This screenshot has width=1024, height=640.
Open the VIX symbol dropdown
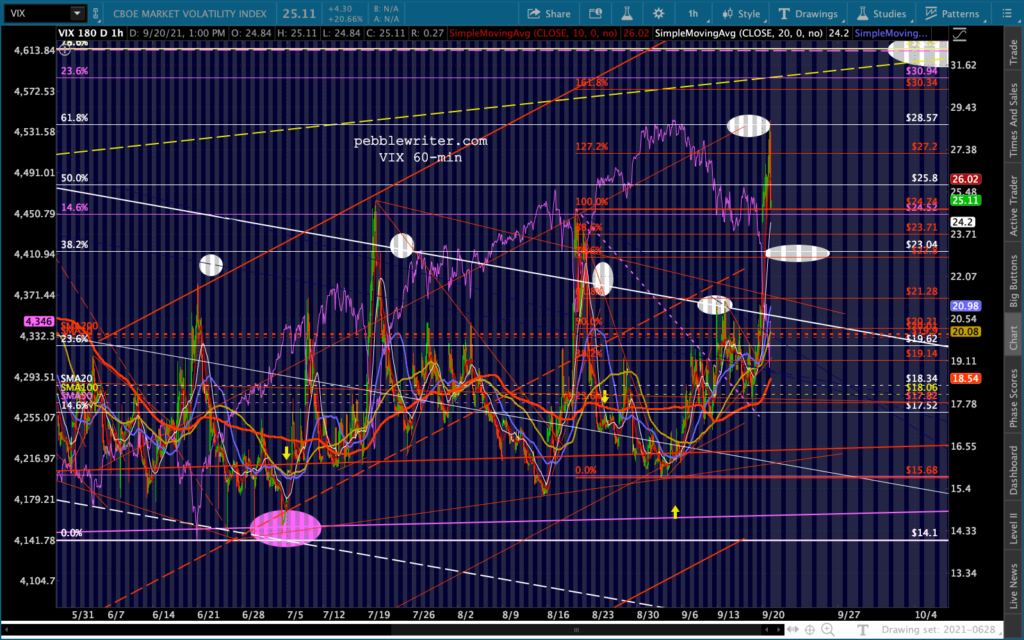tap(77, 14)
